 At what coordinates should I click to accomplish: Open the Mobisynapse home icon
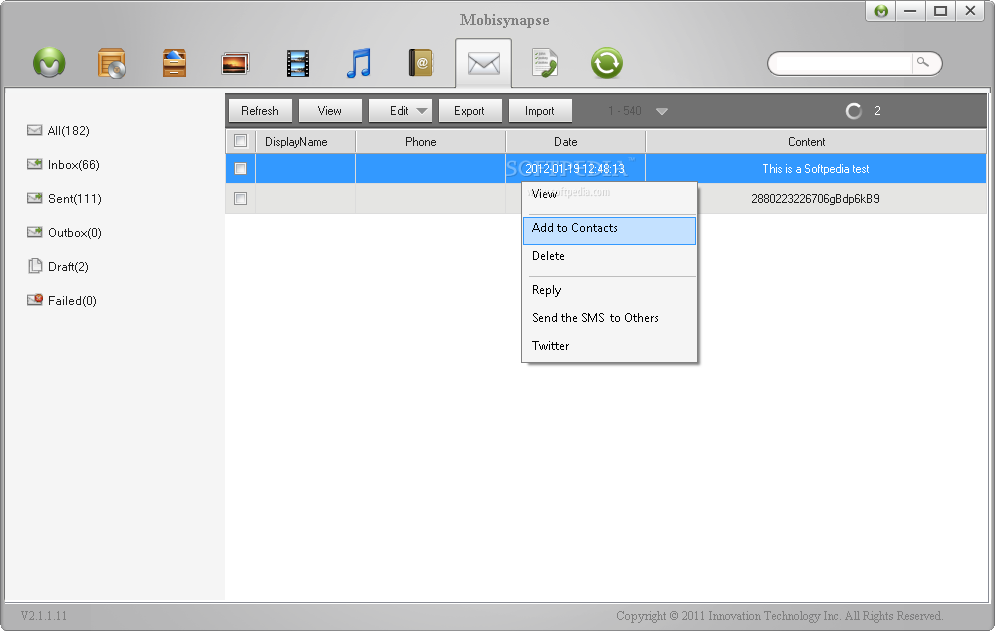49,63
